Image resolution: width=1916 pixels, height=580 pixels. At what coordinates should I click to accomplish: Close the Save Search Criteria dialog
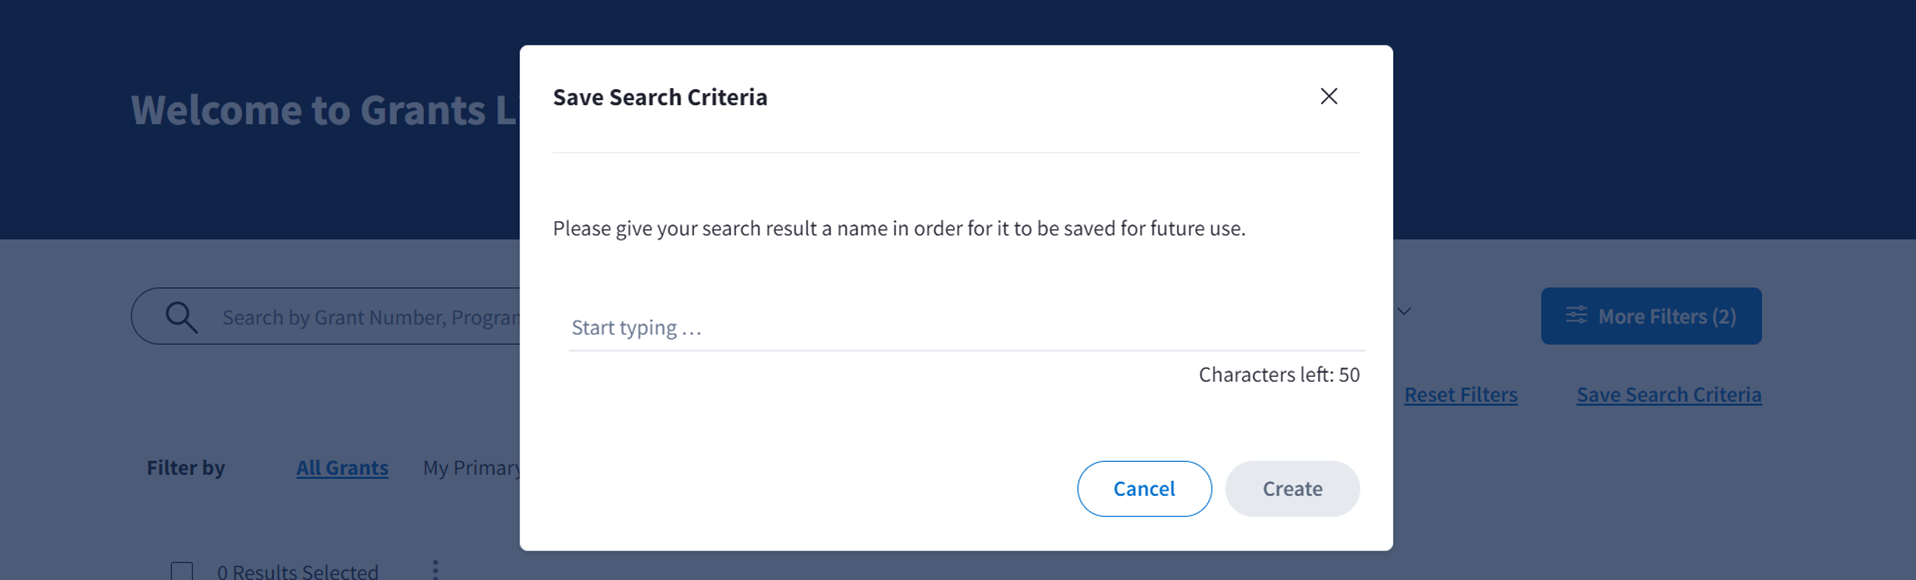(x=1328, y=96)
